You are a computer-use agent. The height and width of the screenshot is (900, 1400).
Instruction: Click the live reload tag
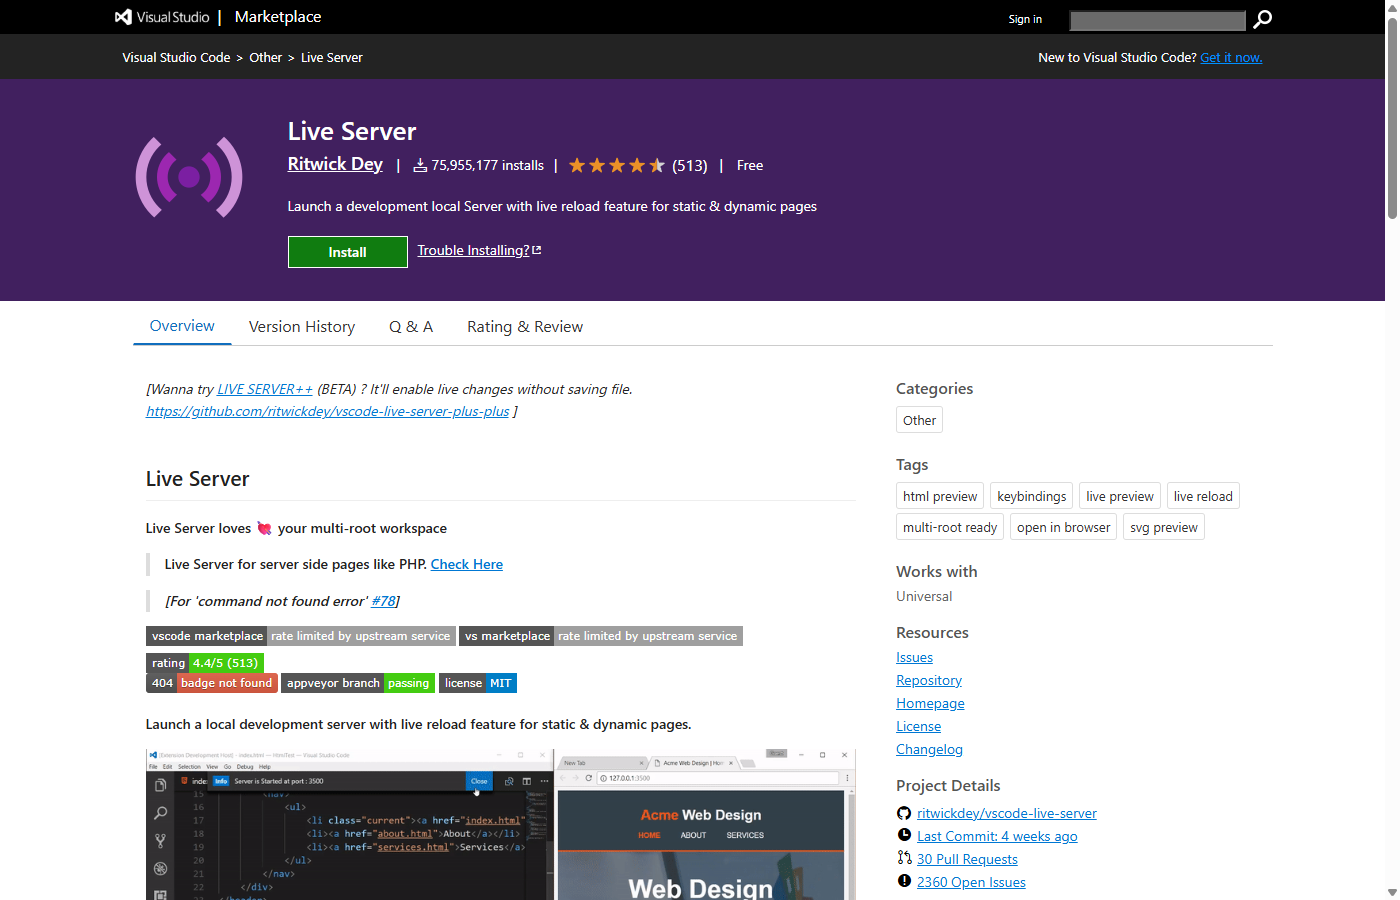[x=1203, y=496]
